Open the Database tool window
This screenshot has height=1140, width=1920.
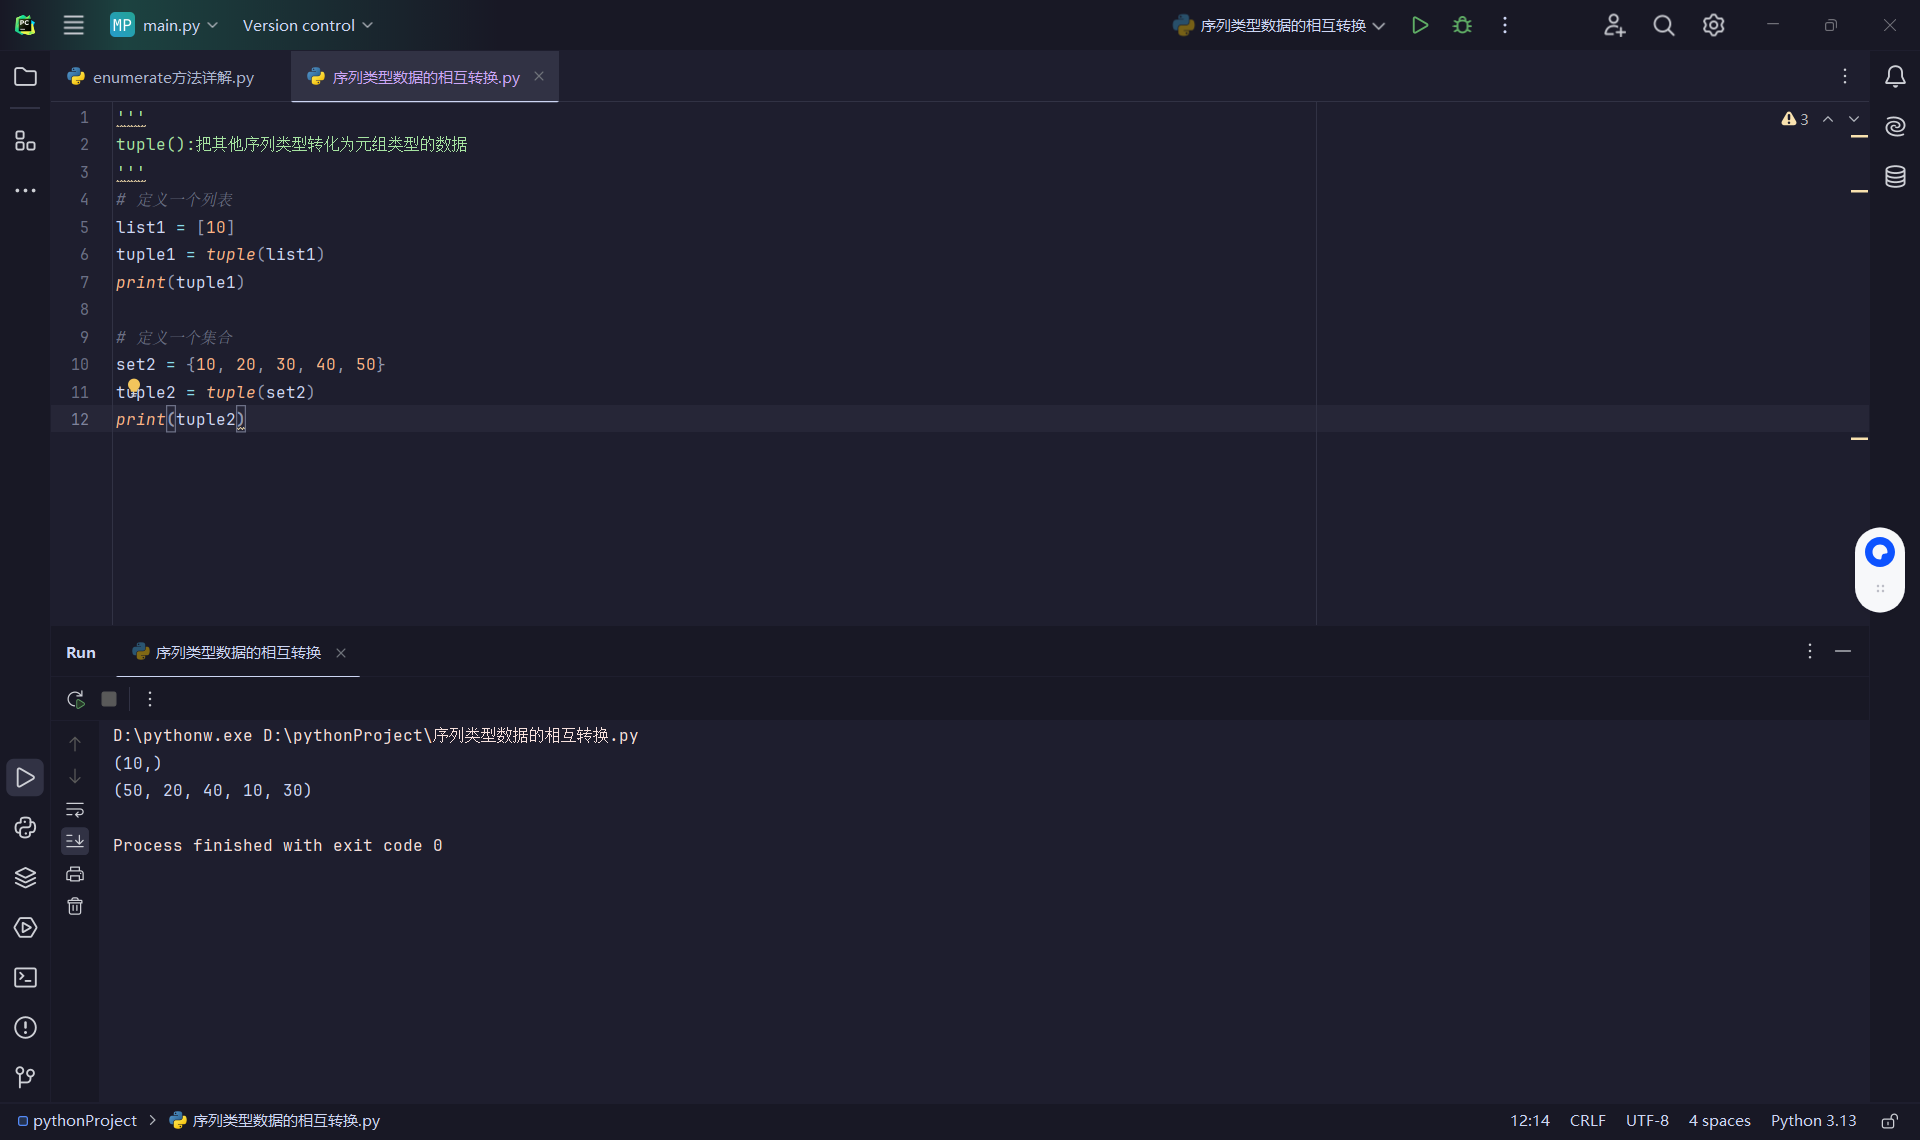coord(1895,177)
